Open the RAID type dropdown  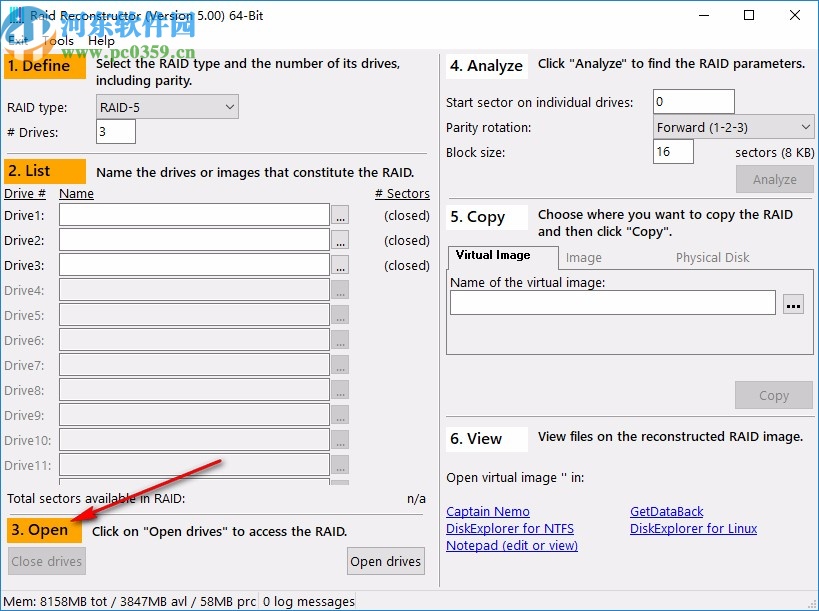167,107
